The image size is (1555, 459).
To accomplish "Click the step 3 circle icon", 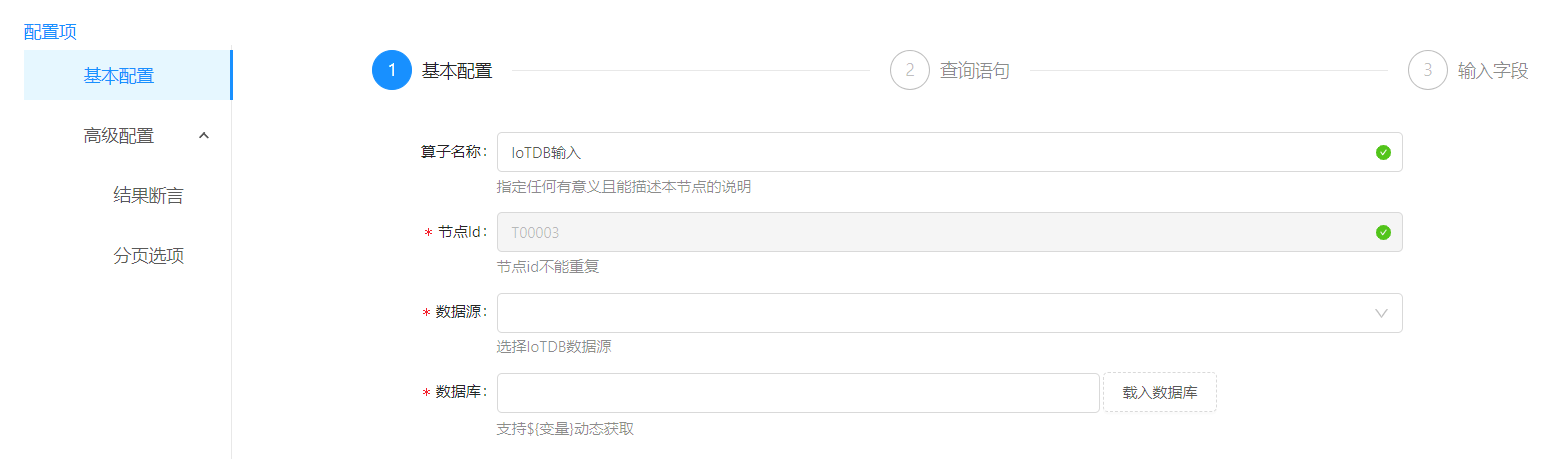I will [x=1428, y=71].
